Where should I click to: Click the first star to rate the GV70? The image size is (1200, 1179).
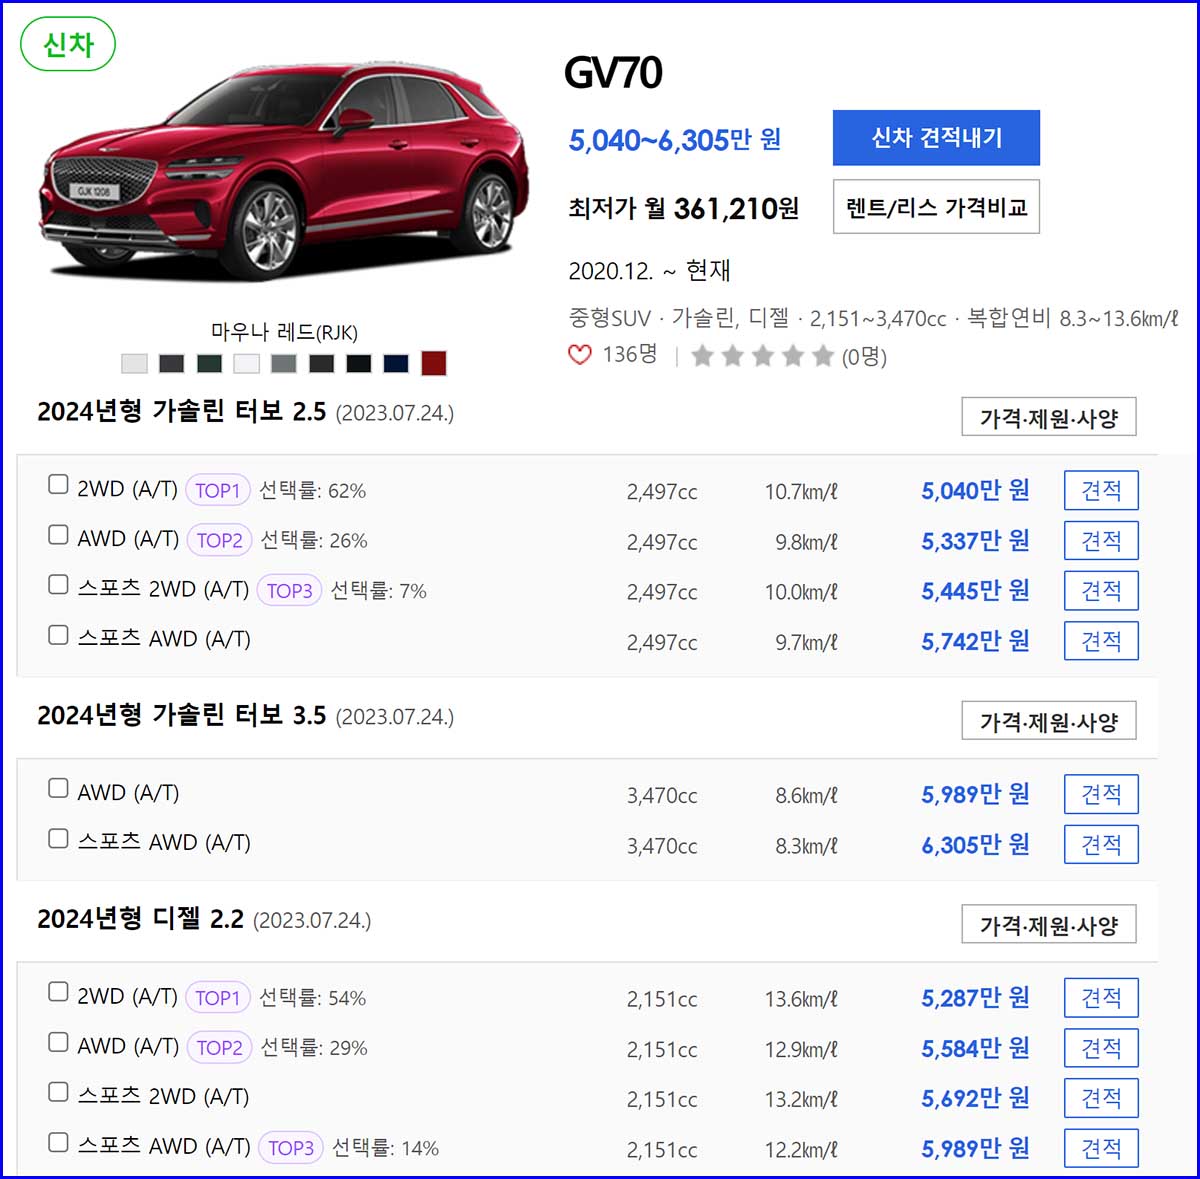pyautogui.click(x=702, y=355)
